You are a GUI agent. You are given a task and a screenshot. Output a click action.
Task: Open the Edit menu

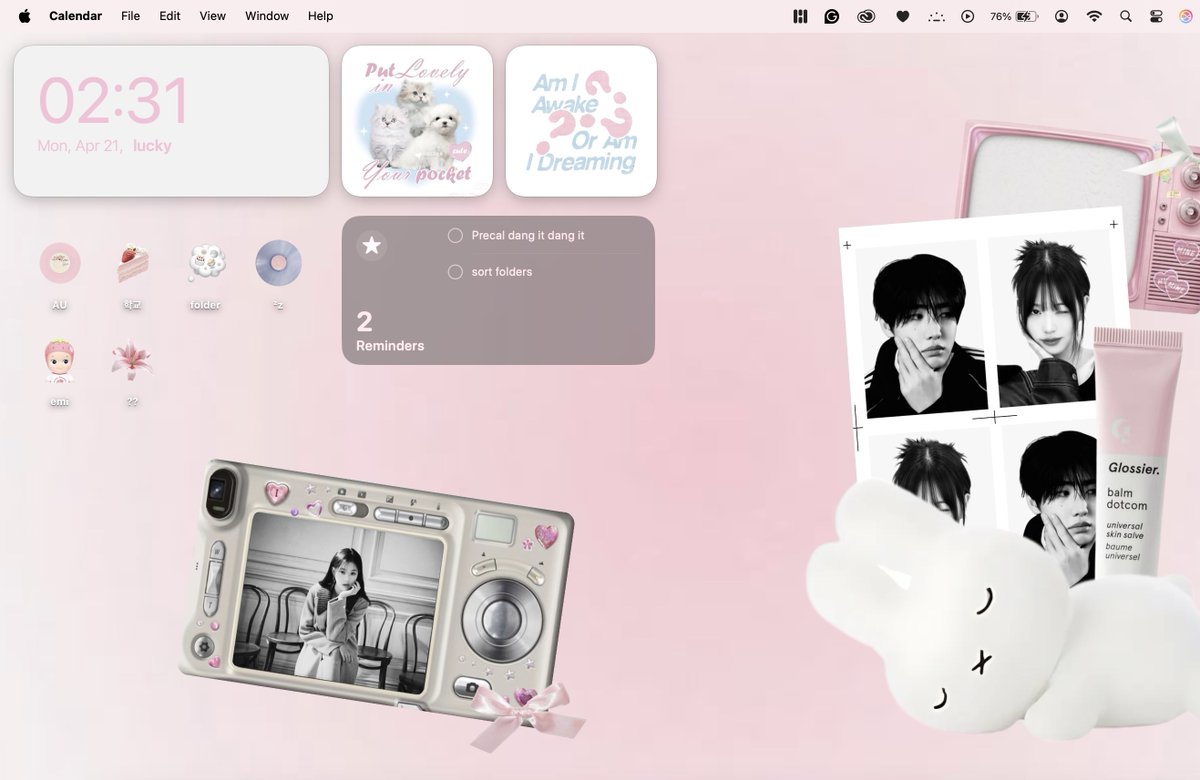click(170, 16)
